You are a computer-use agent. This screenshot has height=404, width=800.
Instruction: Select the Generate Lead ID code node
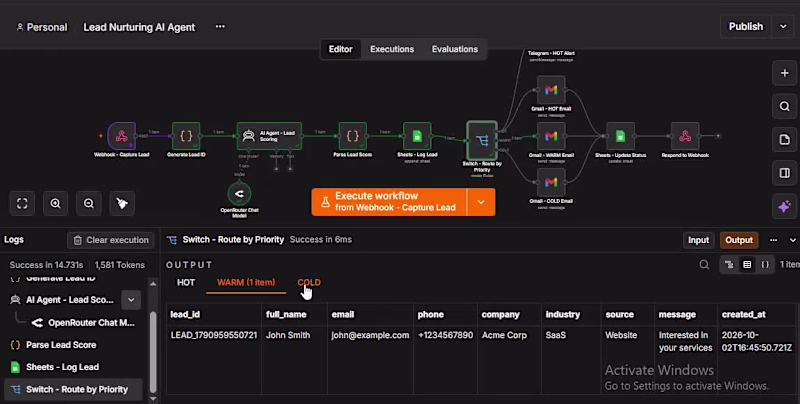[186, 136]
